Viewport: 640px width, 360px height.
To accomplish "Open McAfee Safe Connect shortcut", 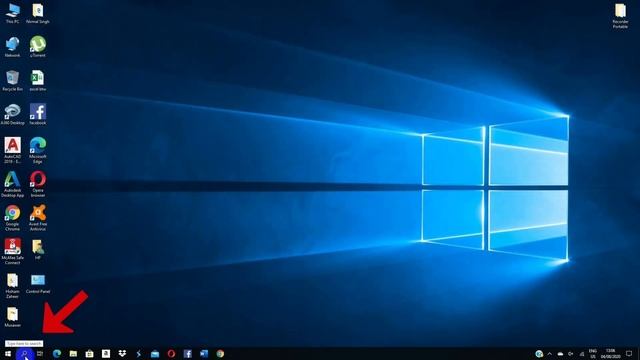I will click(x=13, y=252).
